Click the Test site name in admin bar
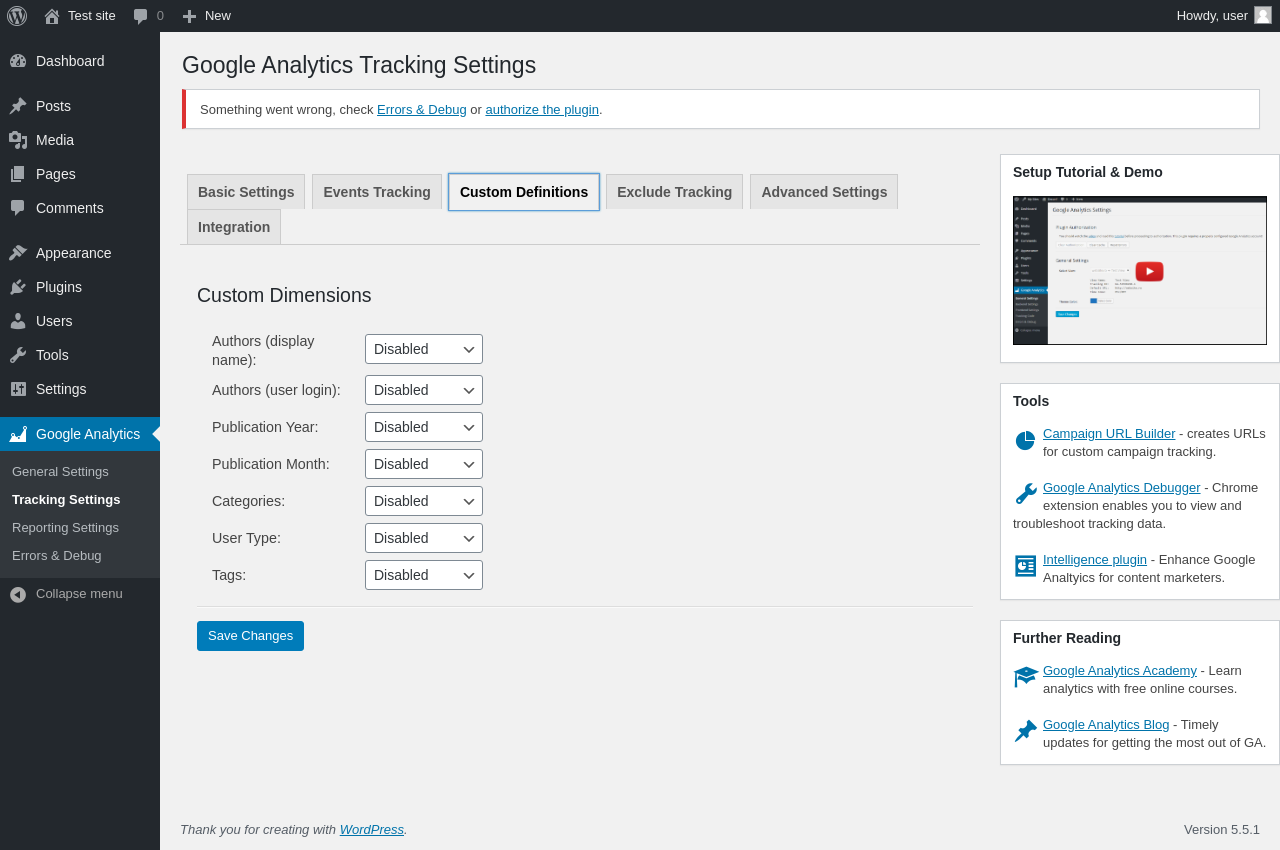Image resolution: width=1280 pixels, height=850 pixels. [x=92, y=15]
